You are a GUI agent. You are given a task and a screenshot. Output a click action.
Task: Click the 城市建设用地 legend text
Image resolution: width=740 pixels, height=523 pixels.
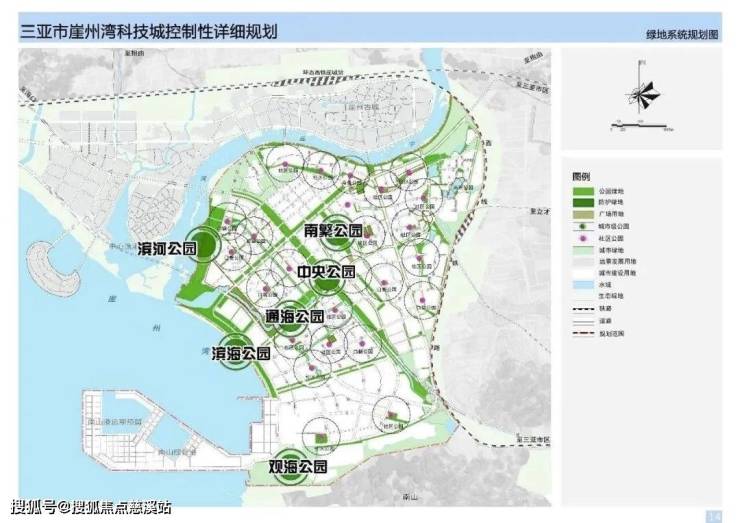617,273
